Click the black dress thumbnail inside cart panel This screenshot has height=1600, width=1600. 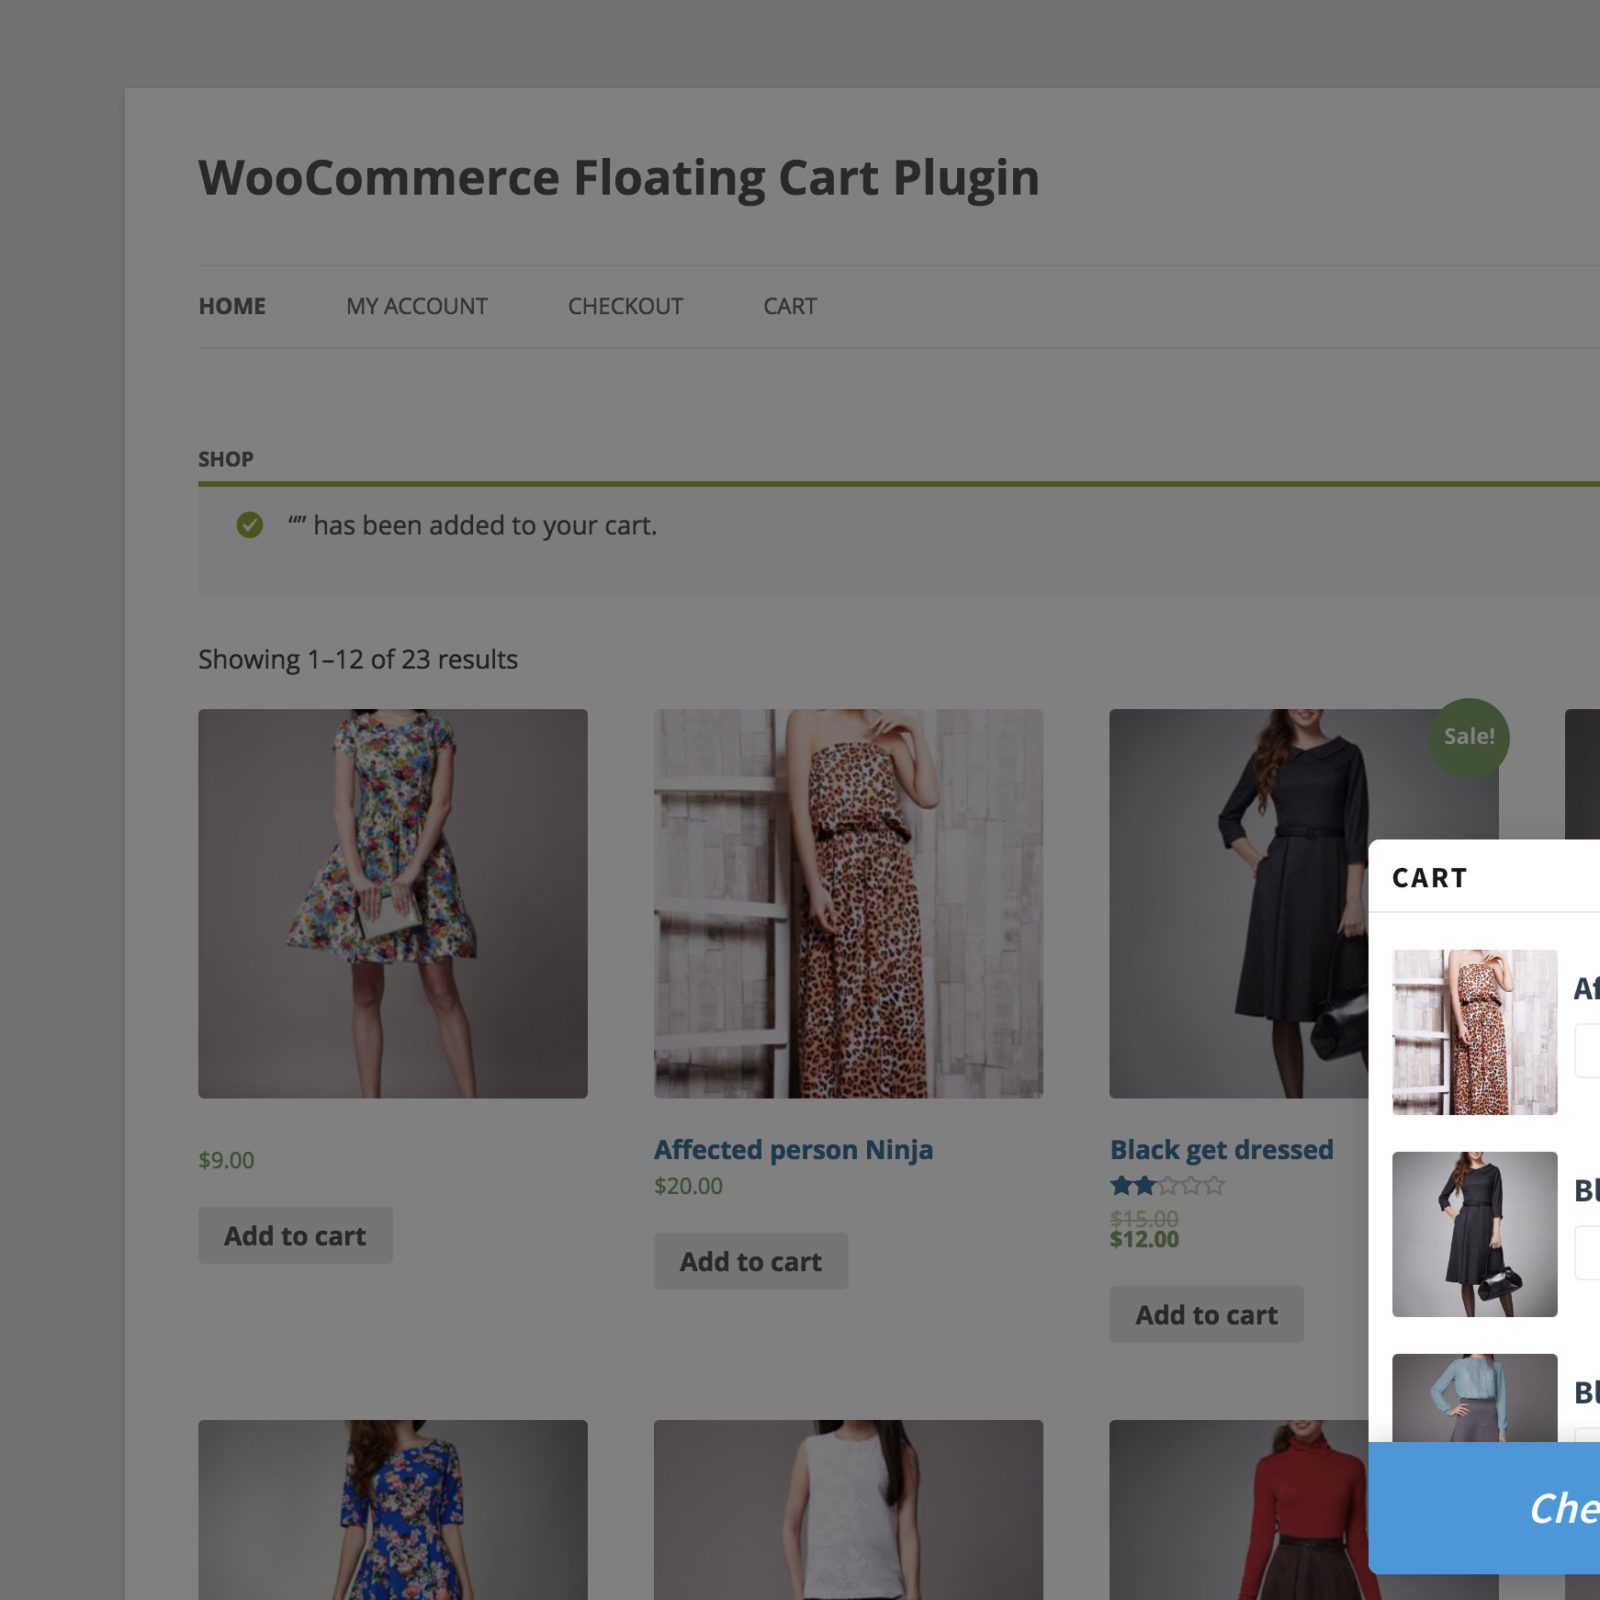(1474, 1235)
